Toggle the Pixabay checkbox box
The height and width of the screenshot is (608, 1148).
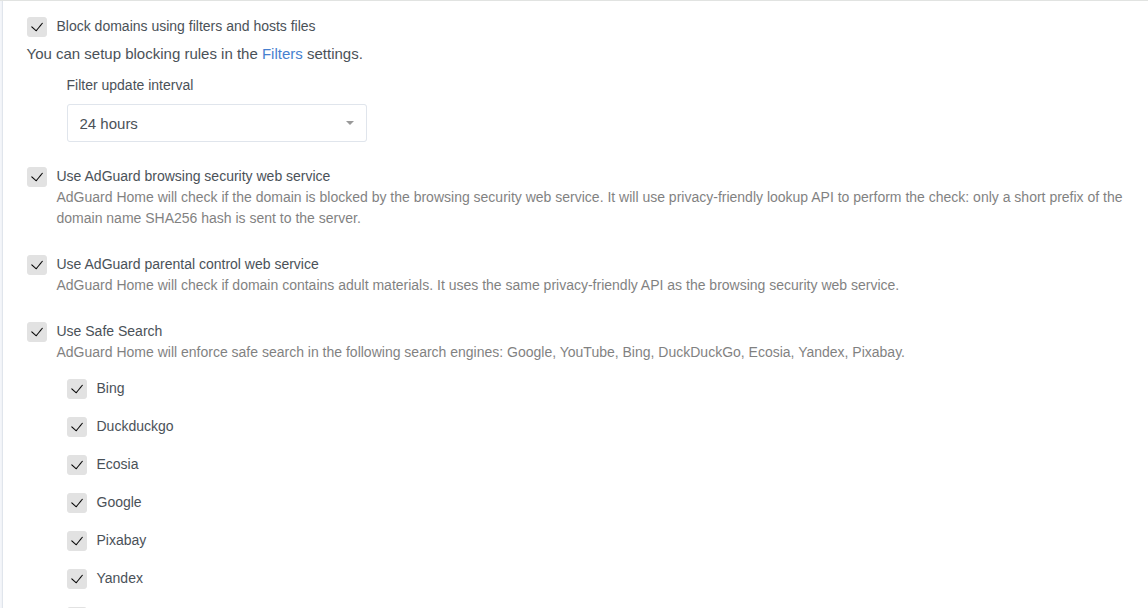point(77,541)
